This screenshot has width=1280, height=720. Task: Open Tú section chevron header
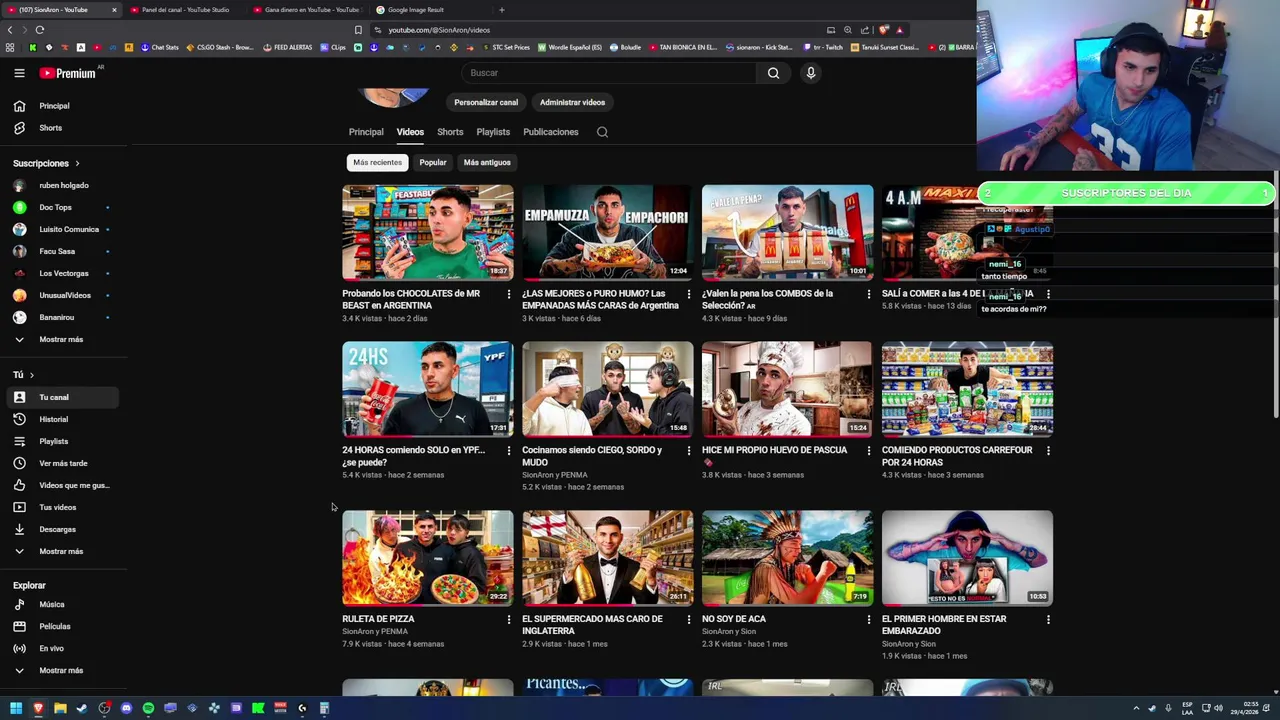pos(23,375)
